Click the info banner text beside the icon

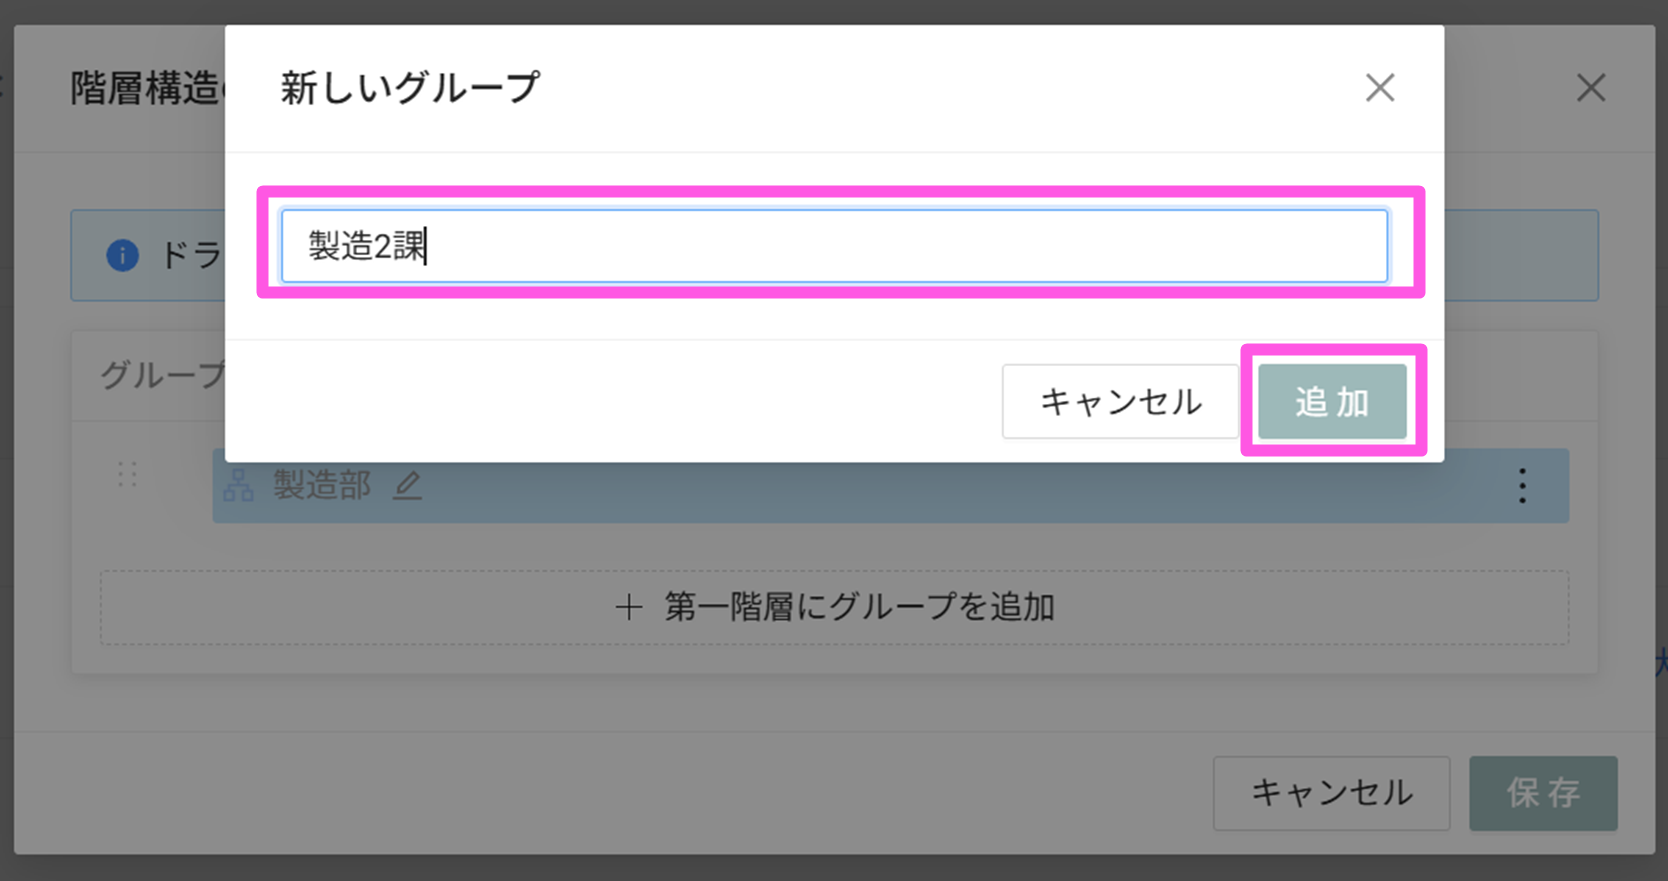pyautogui.click(x=192, y=255)
